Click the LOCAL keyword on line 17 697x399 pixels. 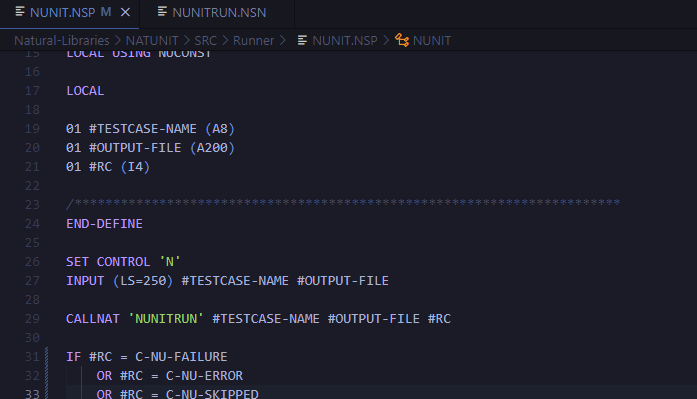click(x=85, y=91)
